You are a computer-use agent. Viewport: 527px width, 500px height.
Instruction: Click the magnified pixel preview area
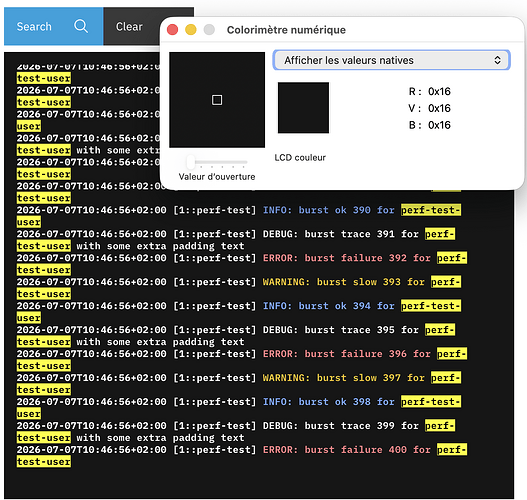(x=217, y=100)
